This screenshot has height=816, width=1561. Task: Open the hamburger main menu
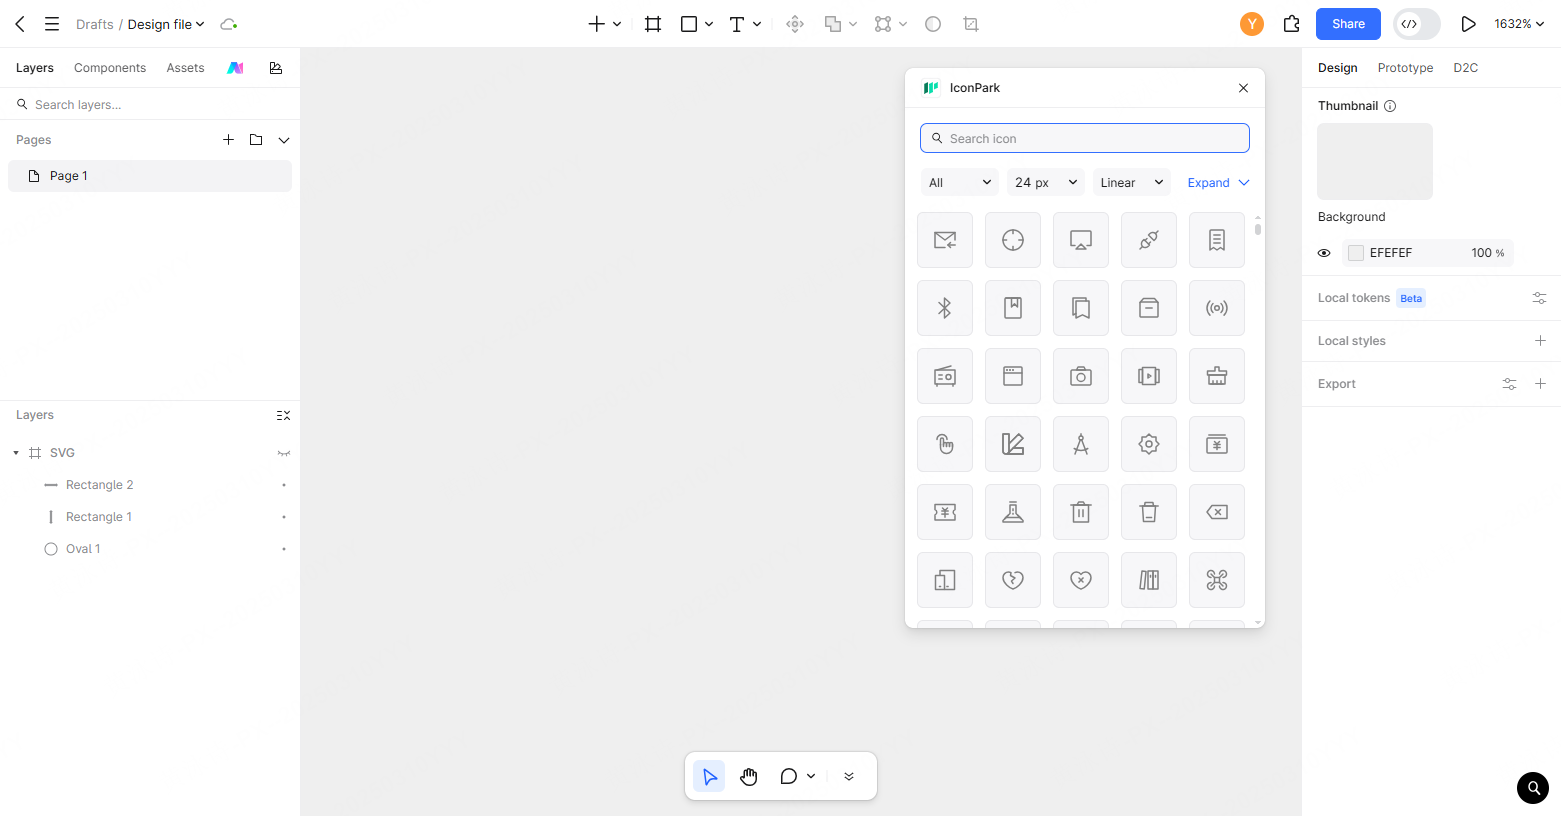coord(52,24)
